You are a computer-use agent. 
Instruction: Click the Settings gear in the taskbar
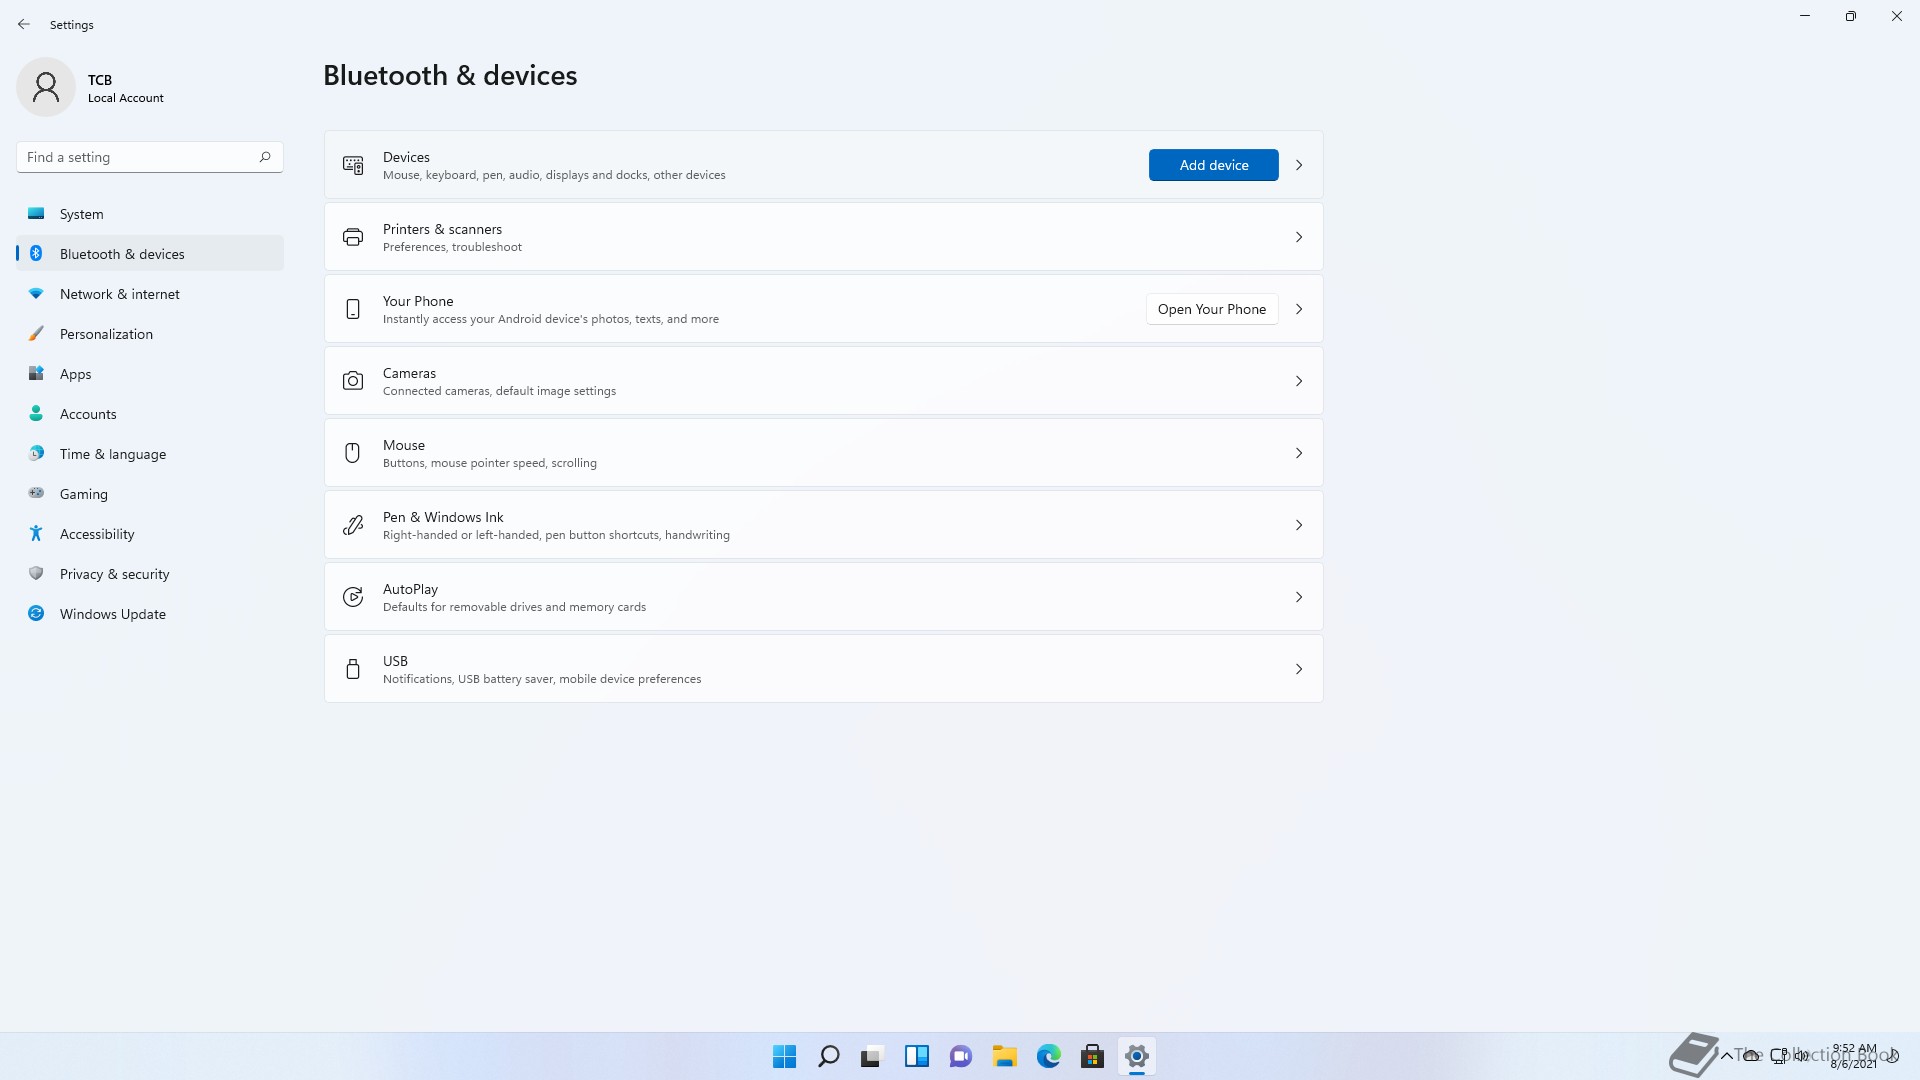coord(1137,1056)
